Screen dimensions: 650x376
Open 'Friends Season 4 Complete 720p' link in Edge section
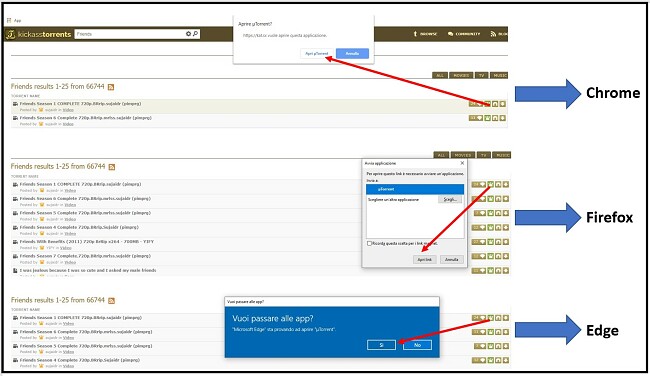80,360
